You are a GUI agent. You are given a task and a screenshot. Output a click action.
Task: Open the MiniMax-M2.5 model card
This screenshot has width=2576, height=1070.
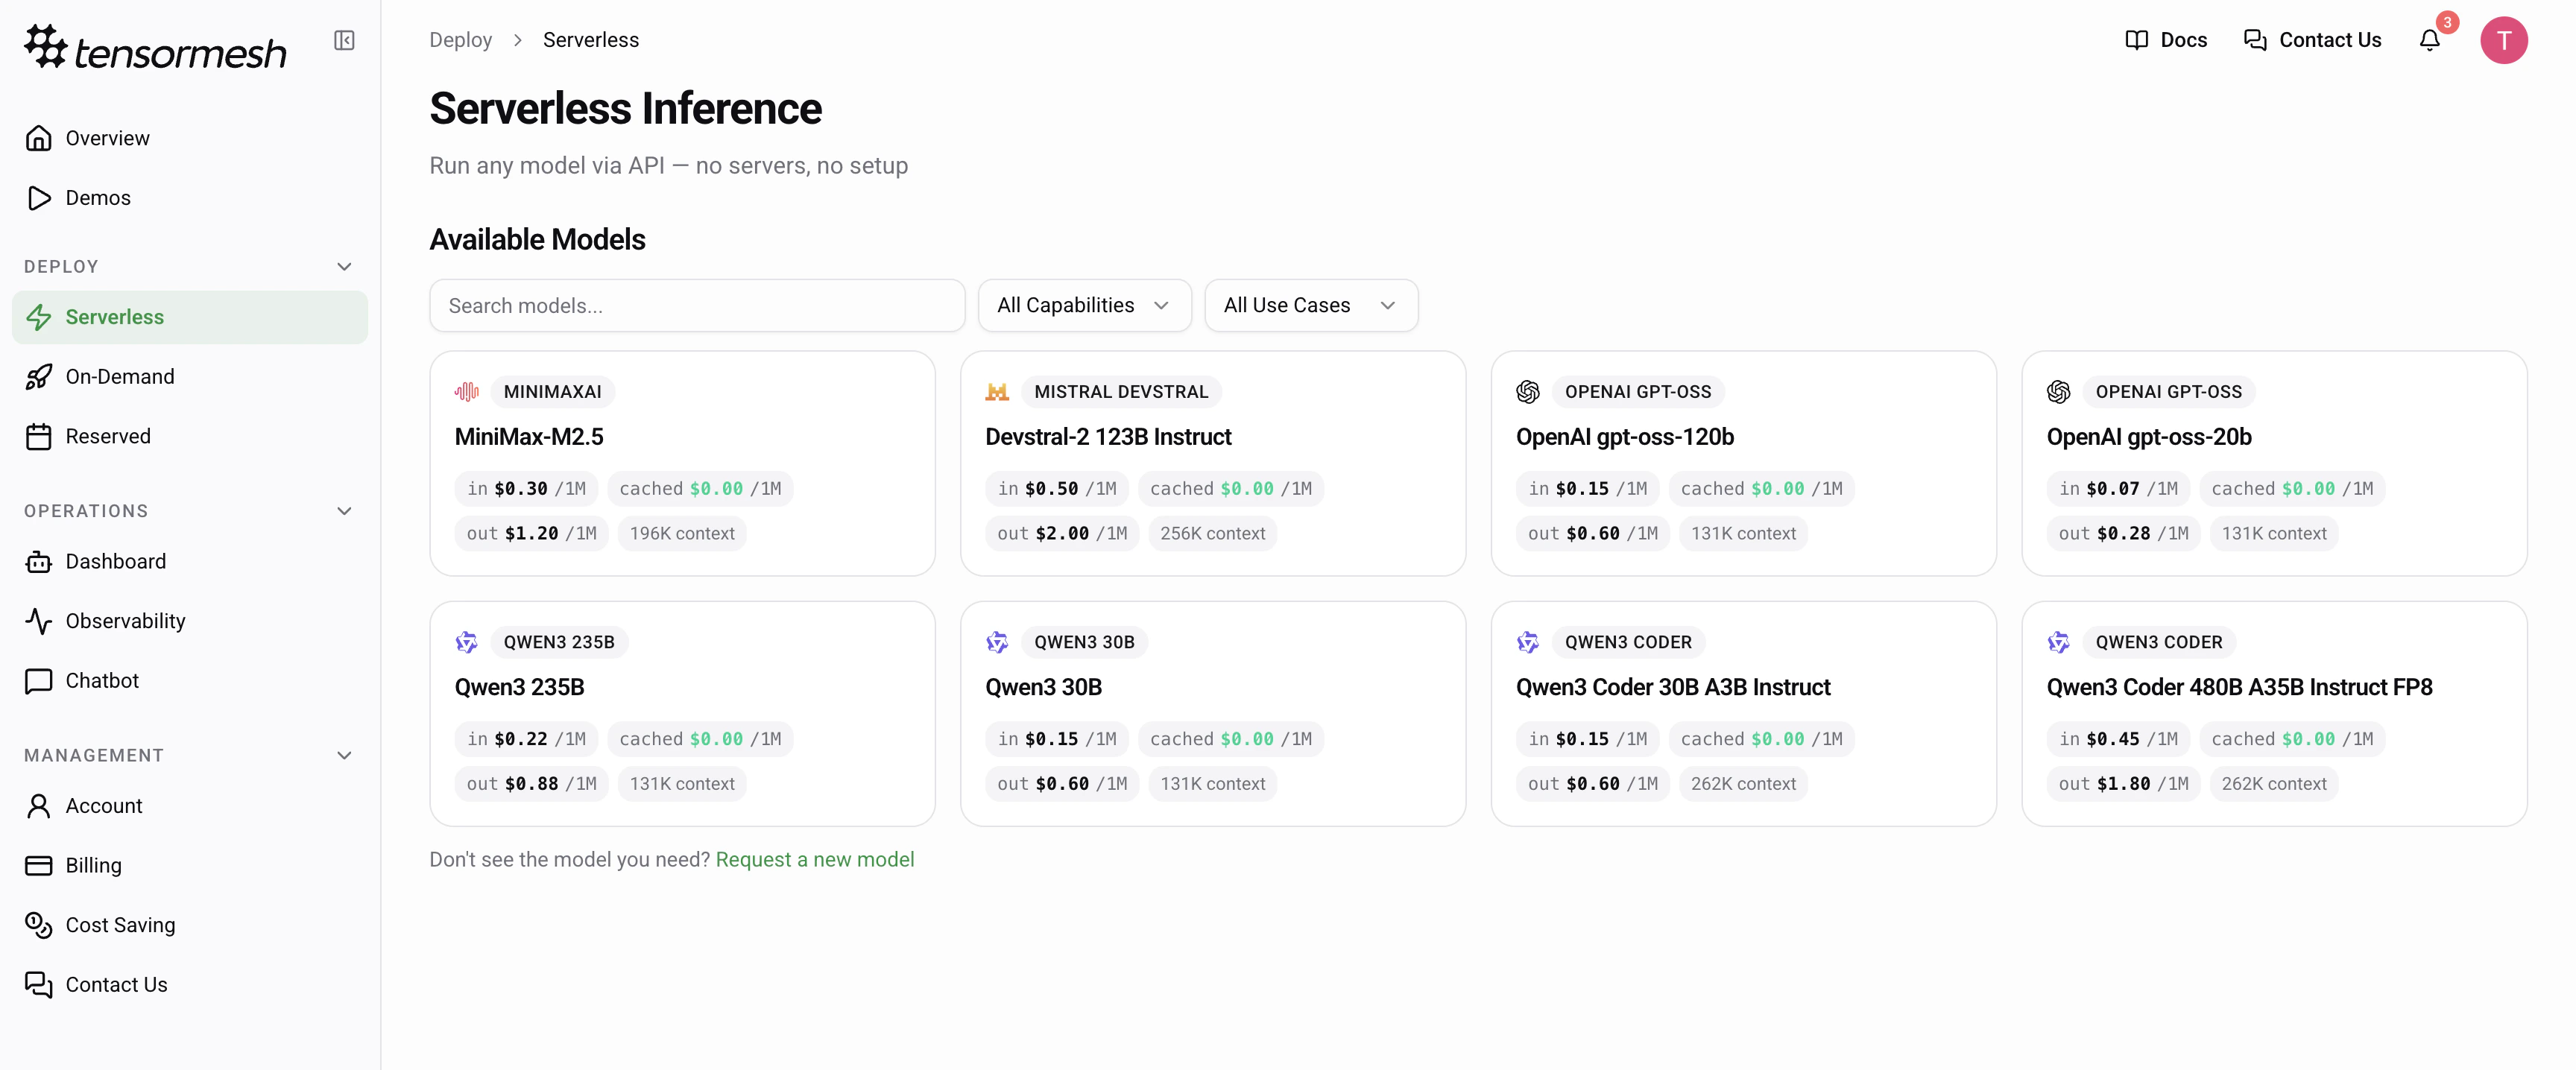[x=682, y=463]
